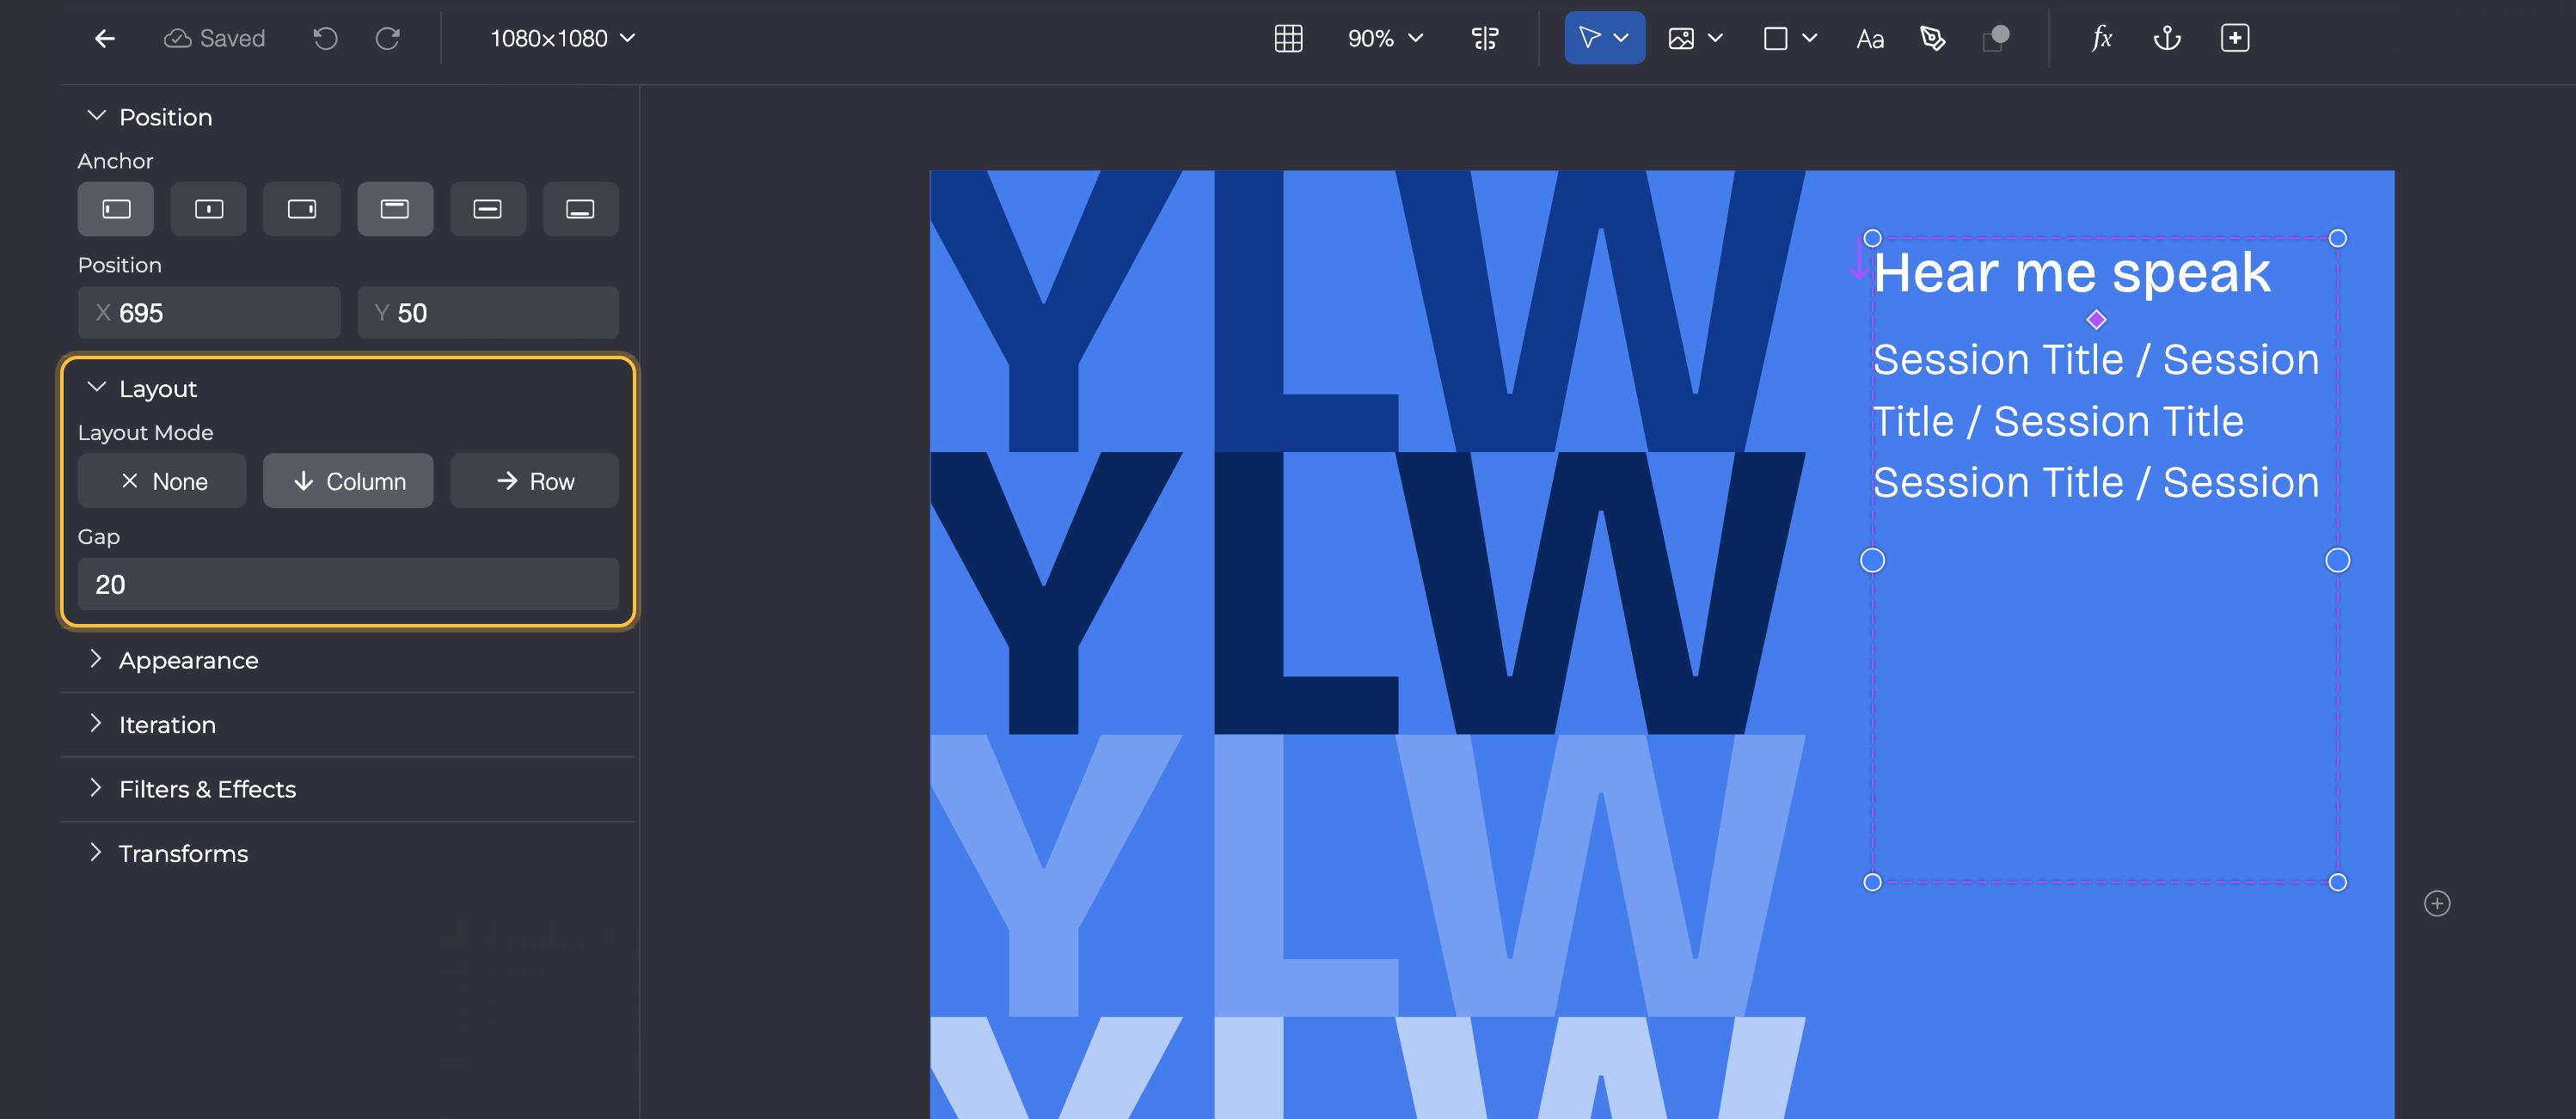Select the rectangle shape tool

[1775, 38]
